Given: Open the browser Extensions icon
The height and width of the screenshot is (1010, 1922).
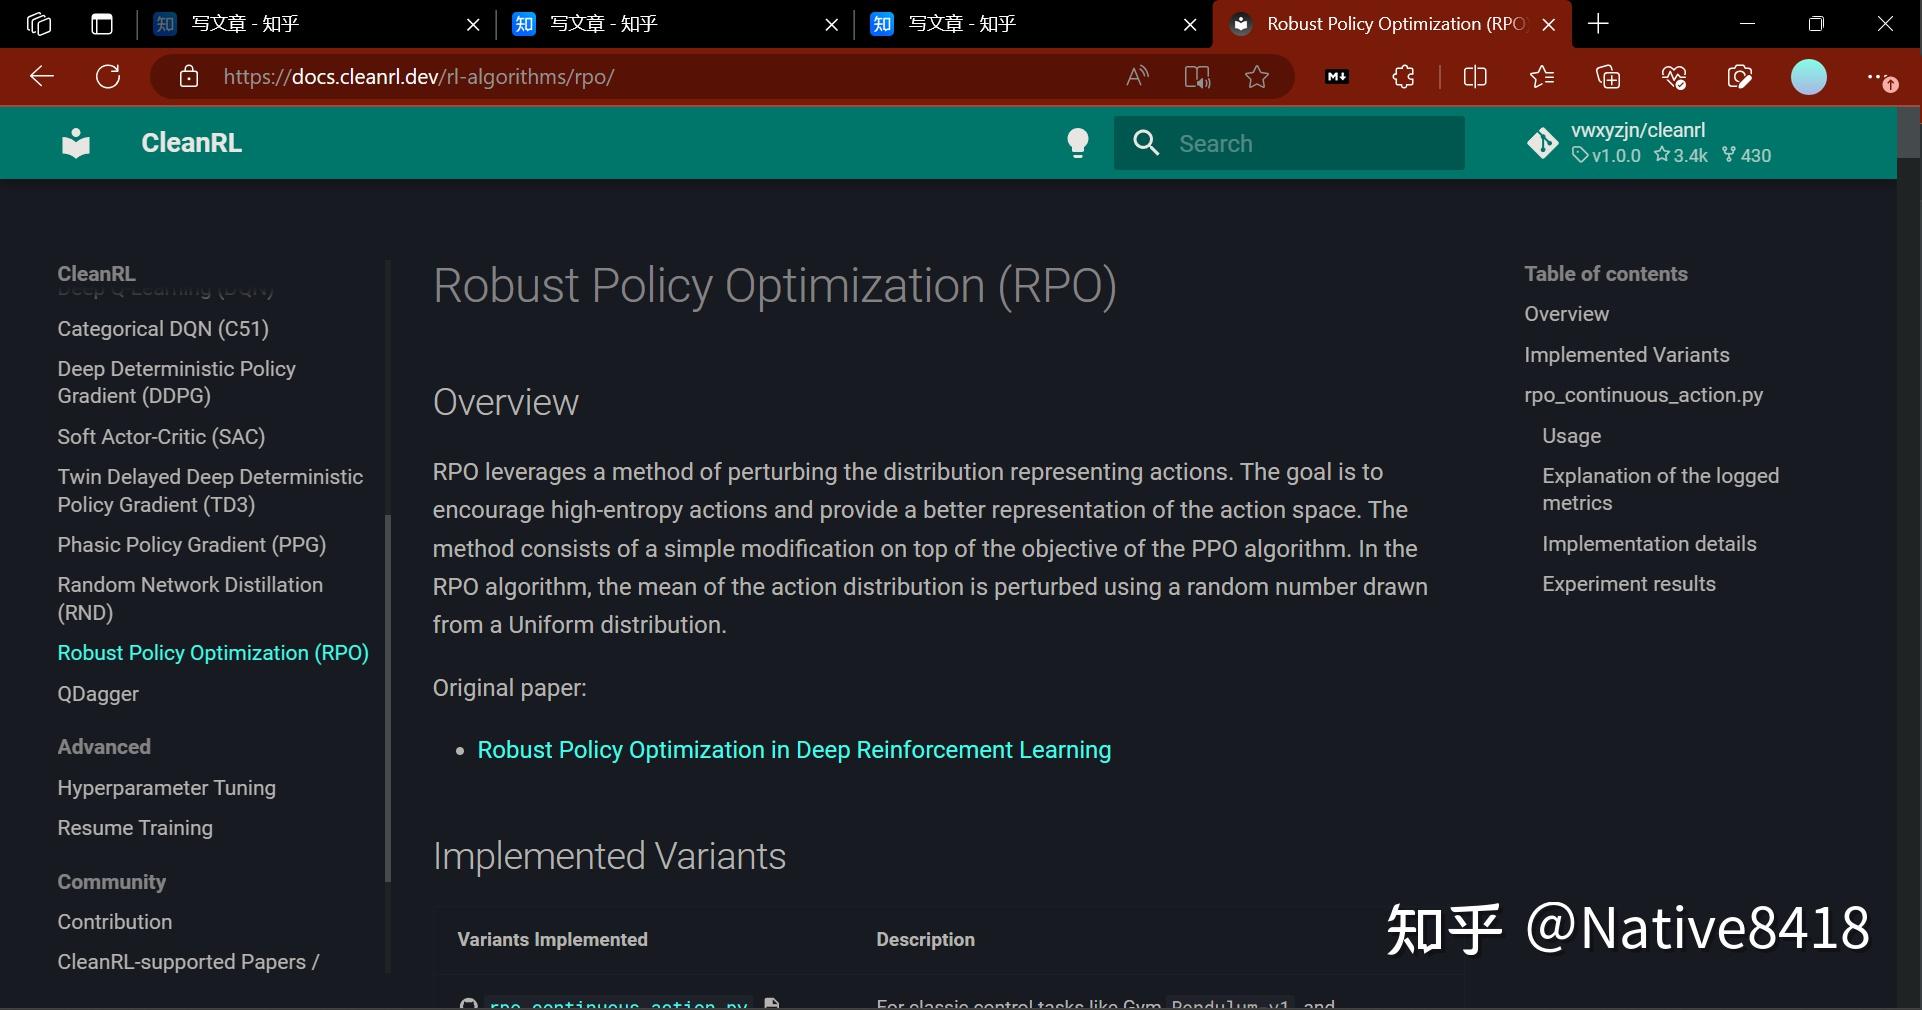Looking at the screenshot, I should point(1403,77).
